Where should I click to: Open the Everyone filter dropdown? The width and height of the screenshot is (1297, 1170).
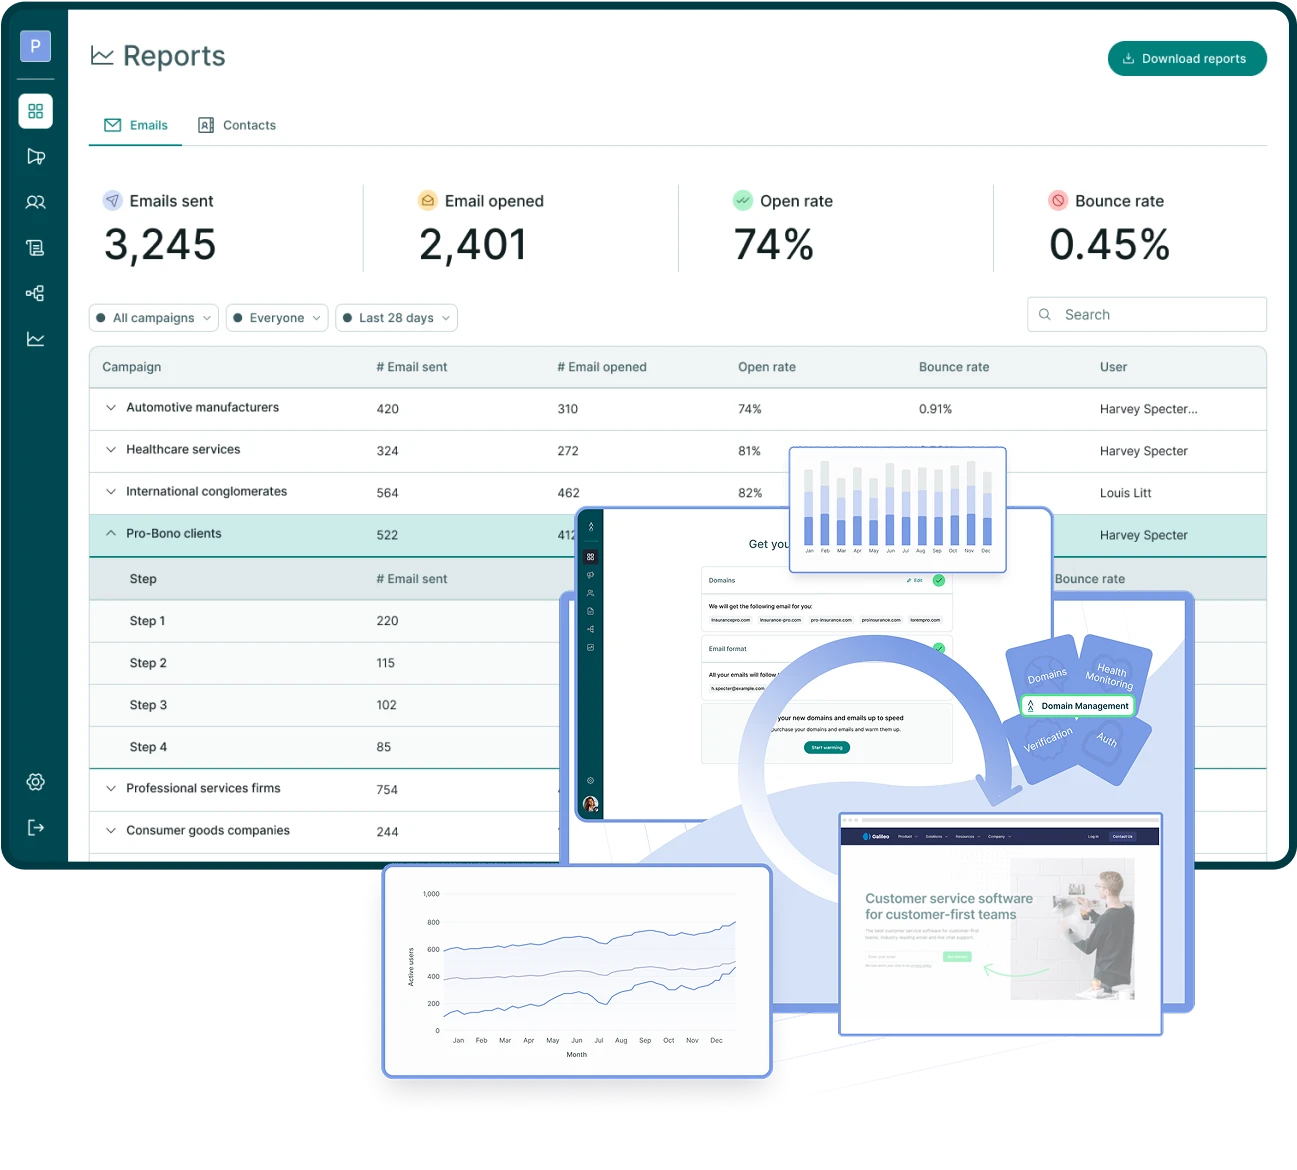coord(277,318)
